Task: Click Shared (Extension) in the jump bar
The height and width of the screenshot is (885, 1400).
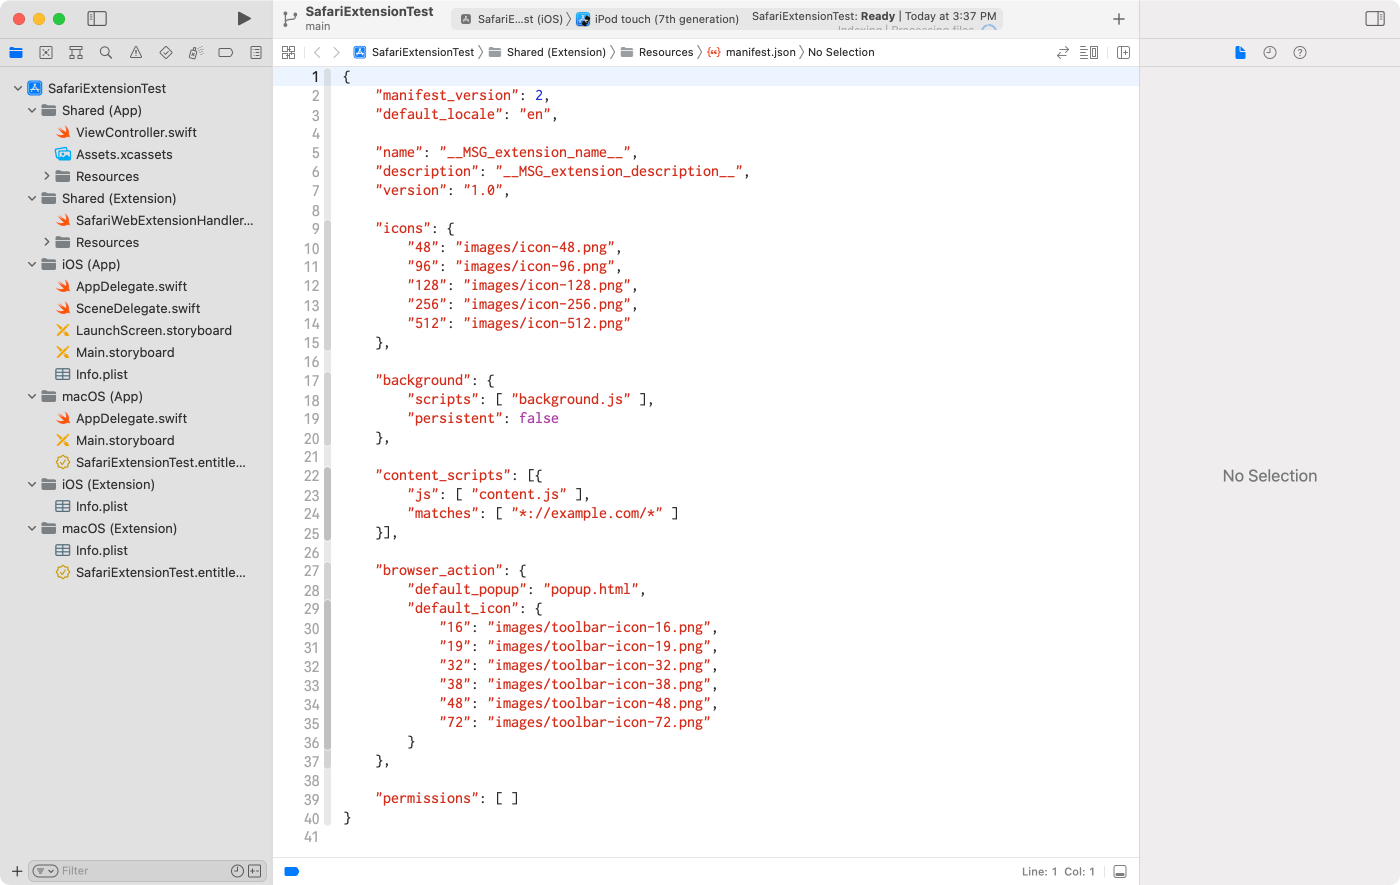Action: tap(547, 52)
